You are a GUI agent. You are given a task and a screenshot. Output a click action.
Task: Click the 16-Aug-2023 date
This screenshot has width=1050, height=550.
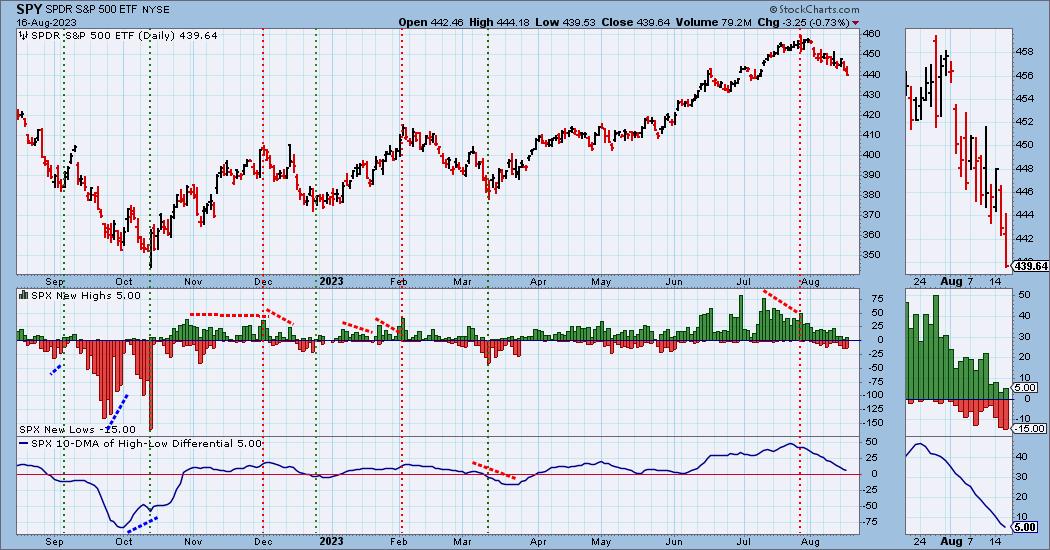click(46, 23)
